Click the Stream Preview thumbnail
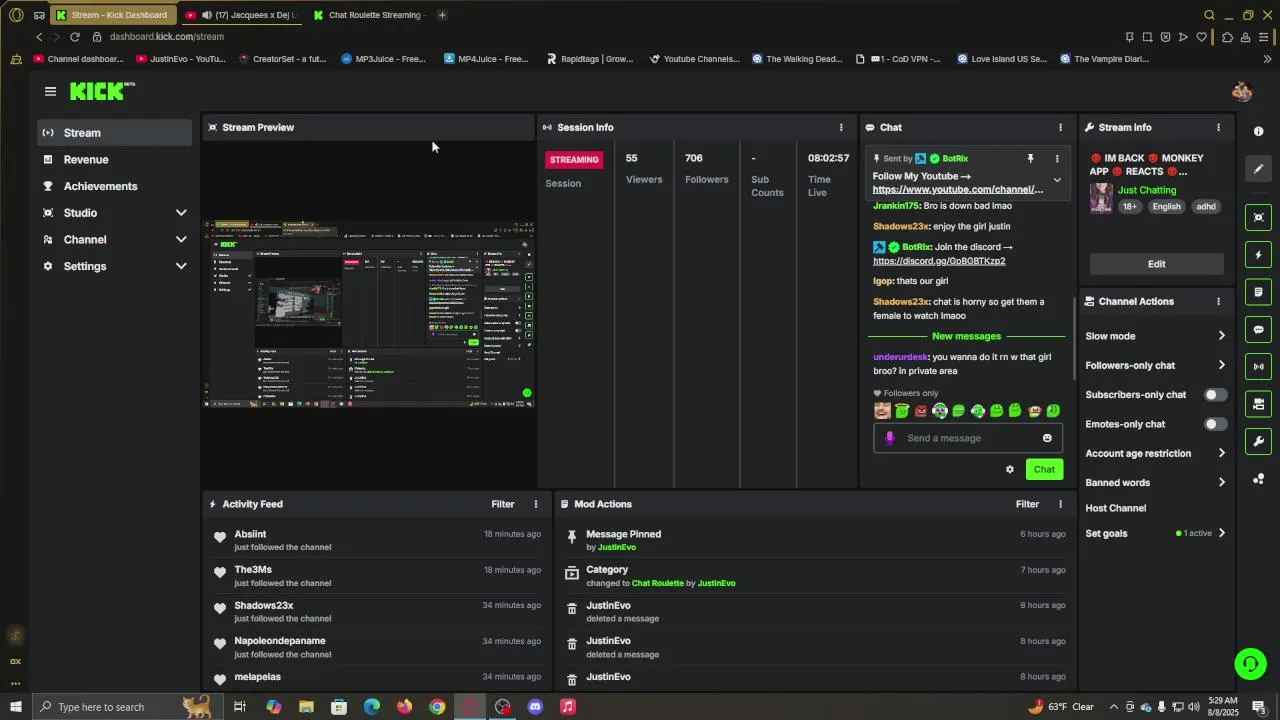The image size is (1280, 720). [x=369, y=313]
